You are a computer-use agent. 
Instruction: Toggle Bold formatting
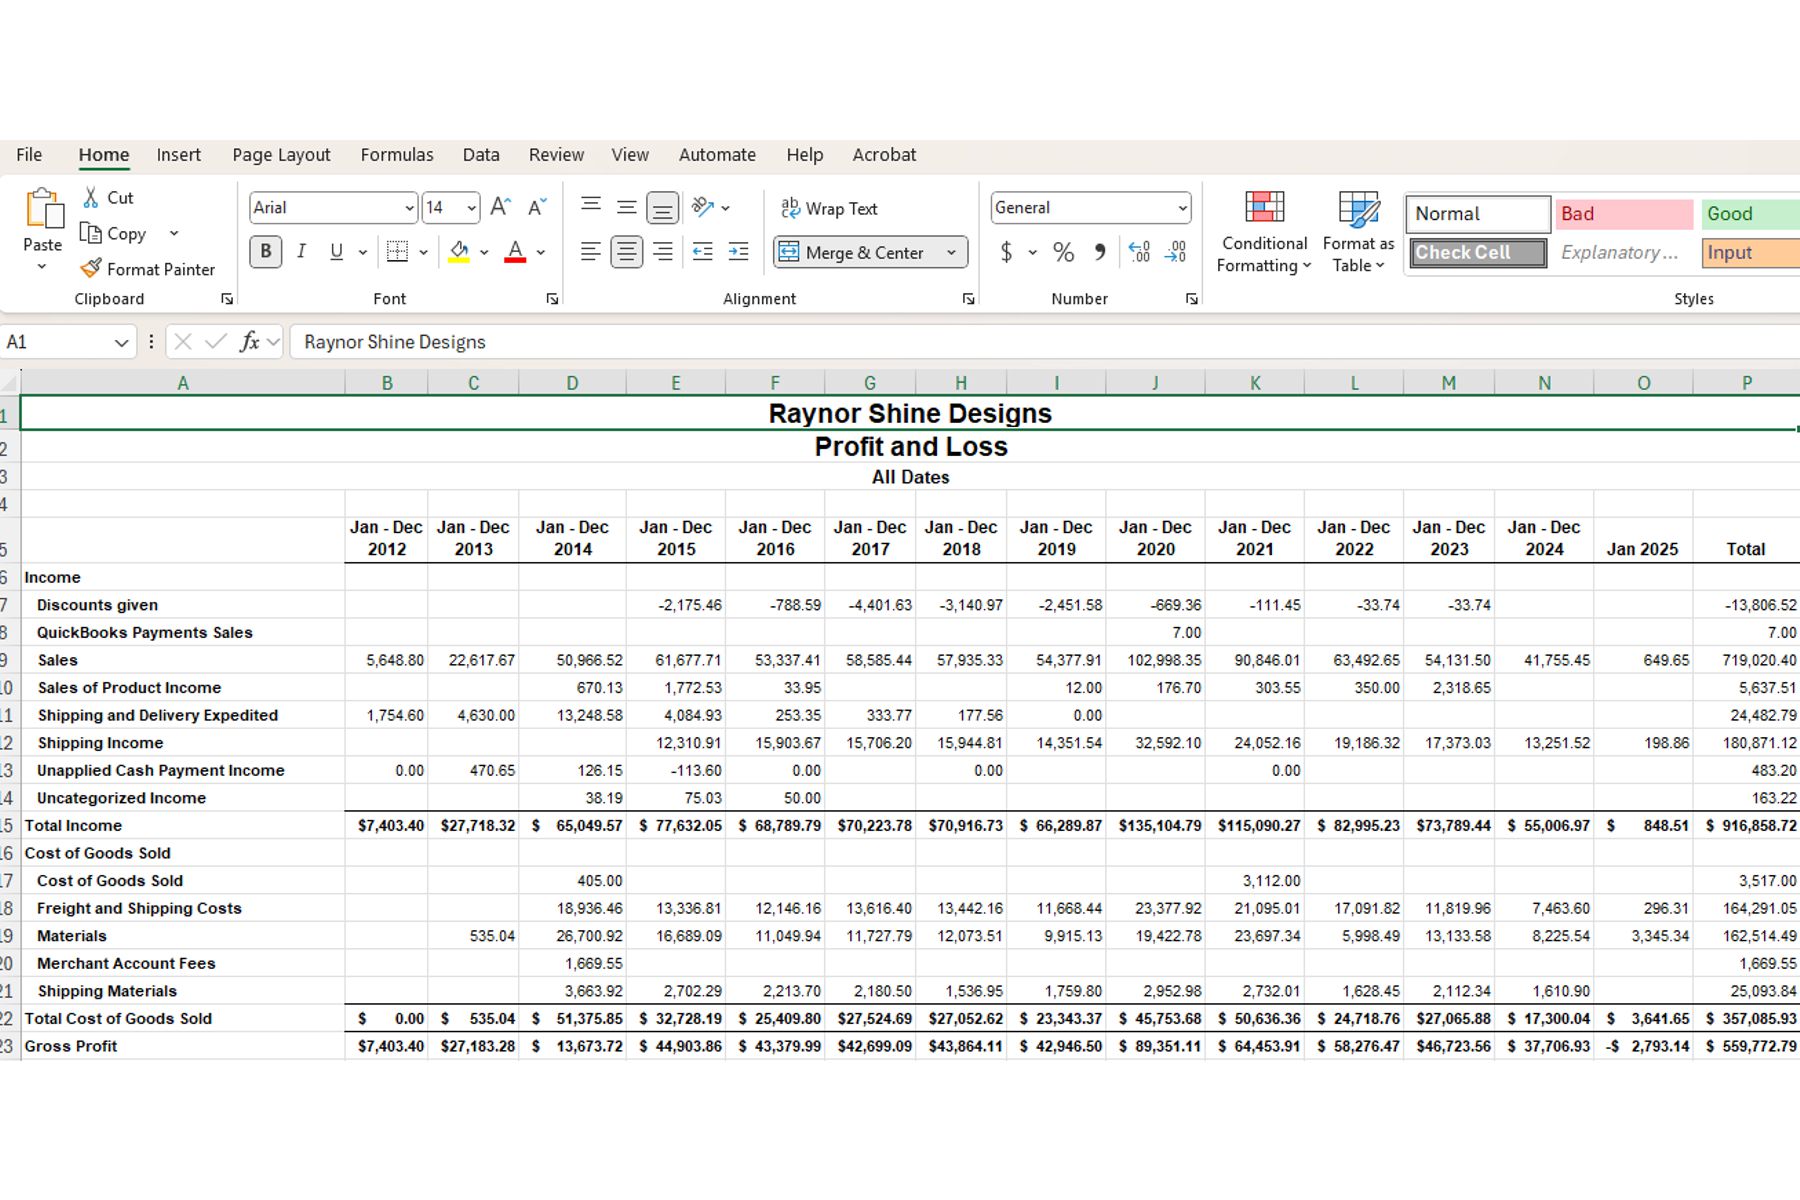click(265, 252)
